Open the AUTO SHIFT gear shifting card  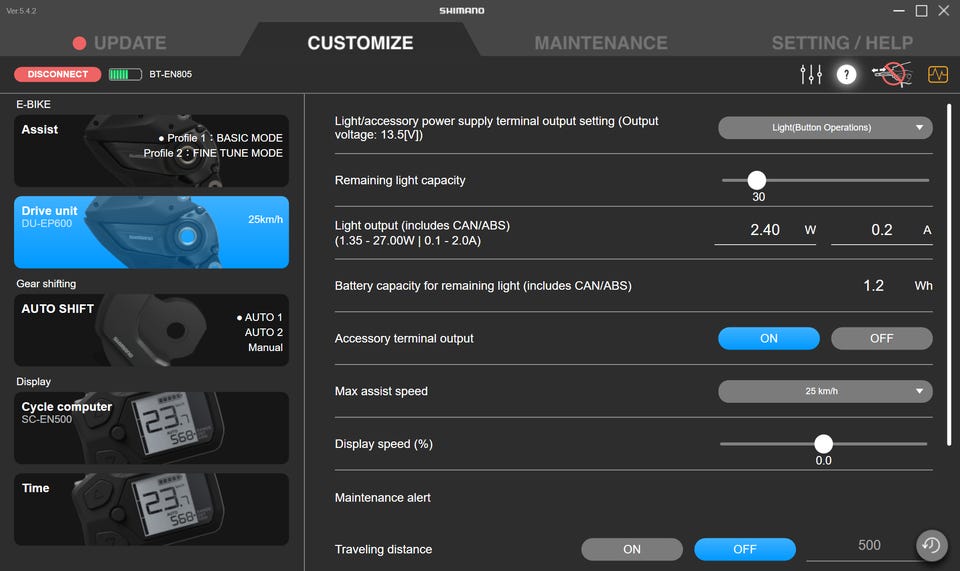[151, 330]
